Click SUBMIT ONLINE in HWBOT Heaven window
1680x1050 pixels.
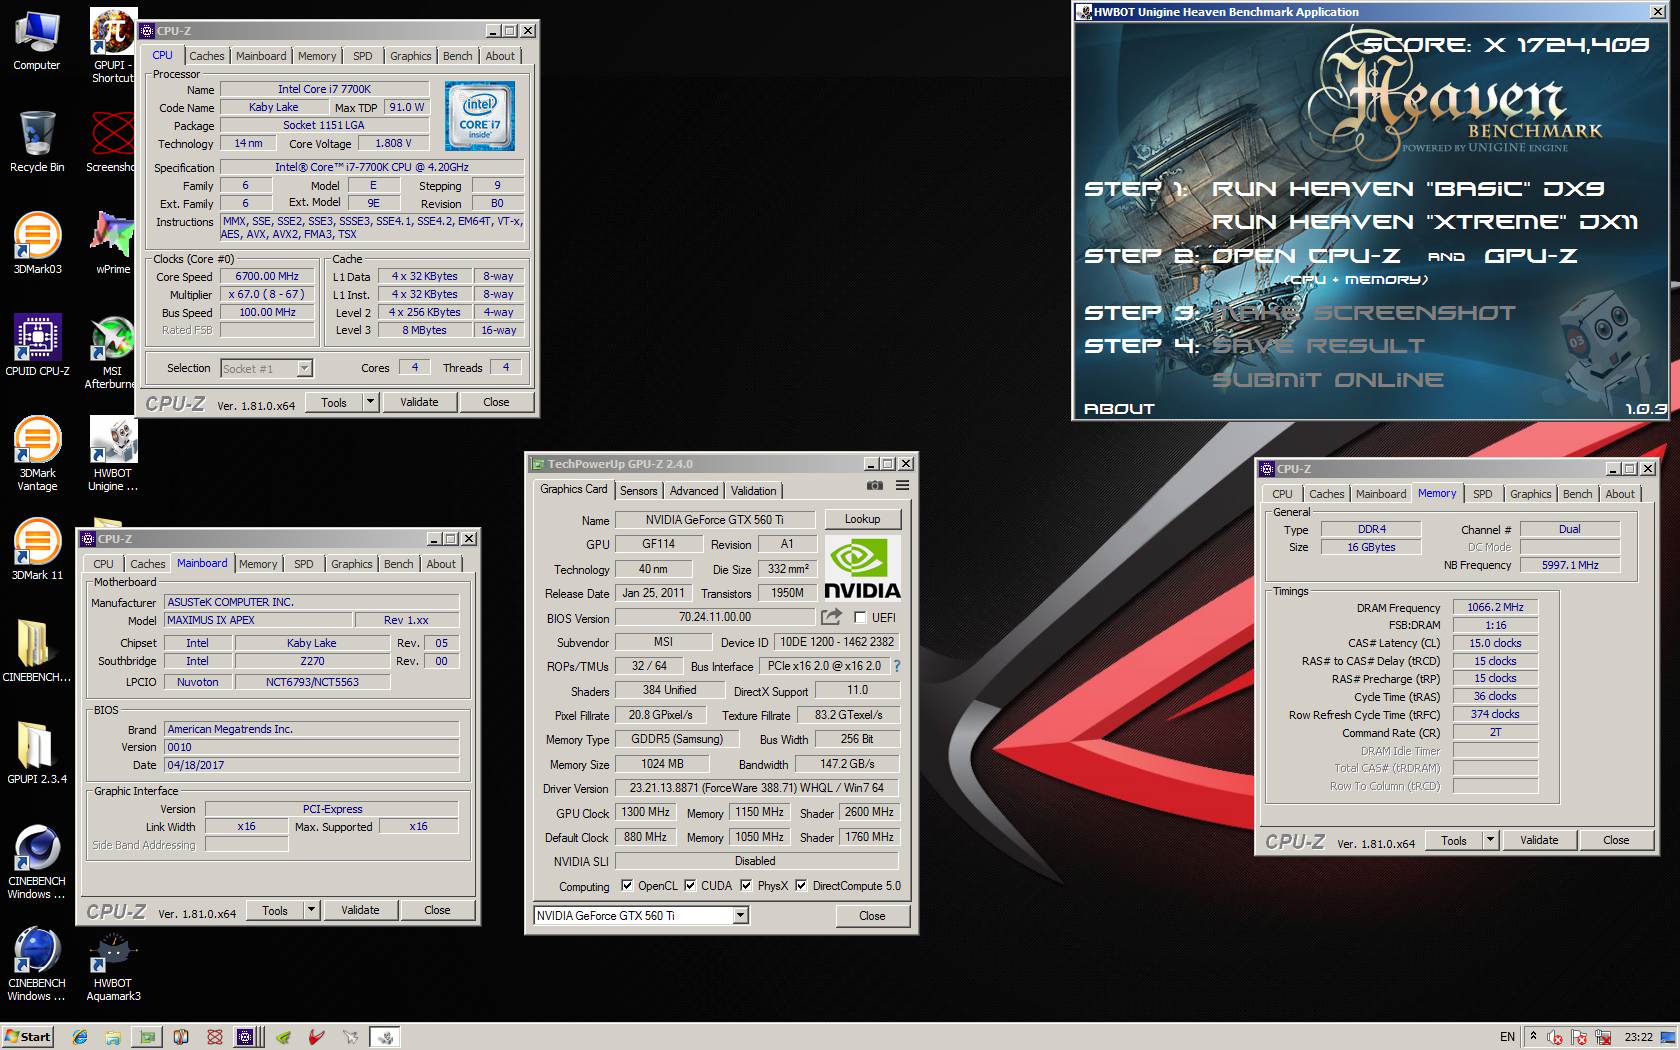tap(1328, 380)
